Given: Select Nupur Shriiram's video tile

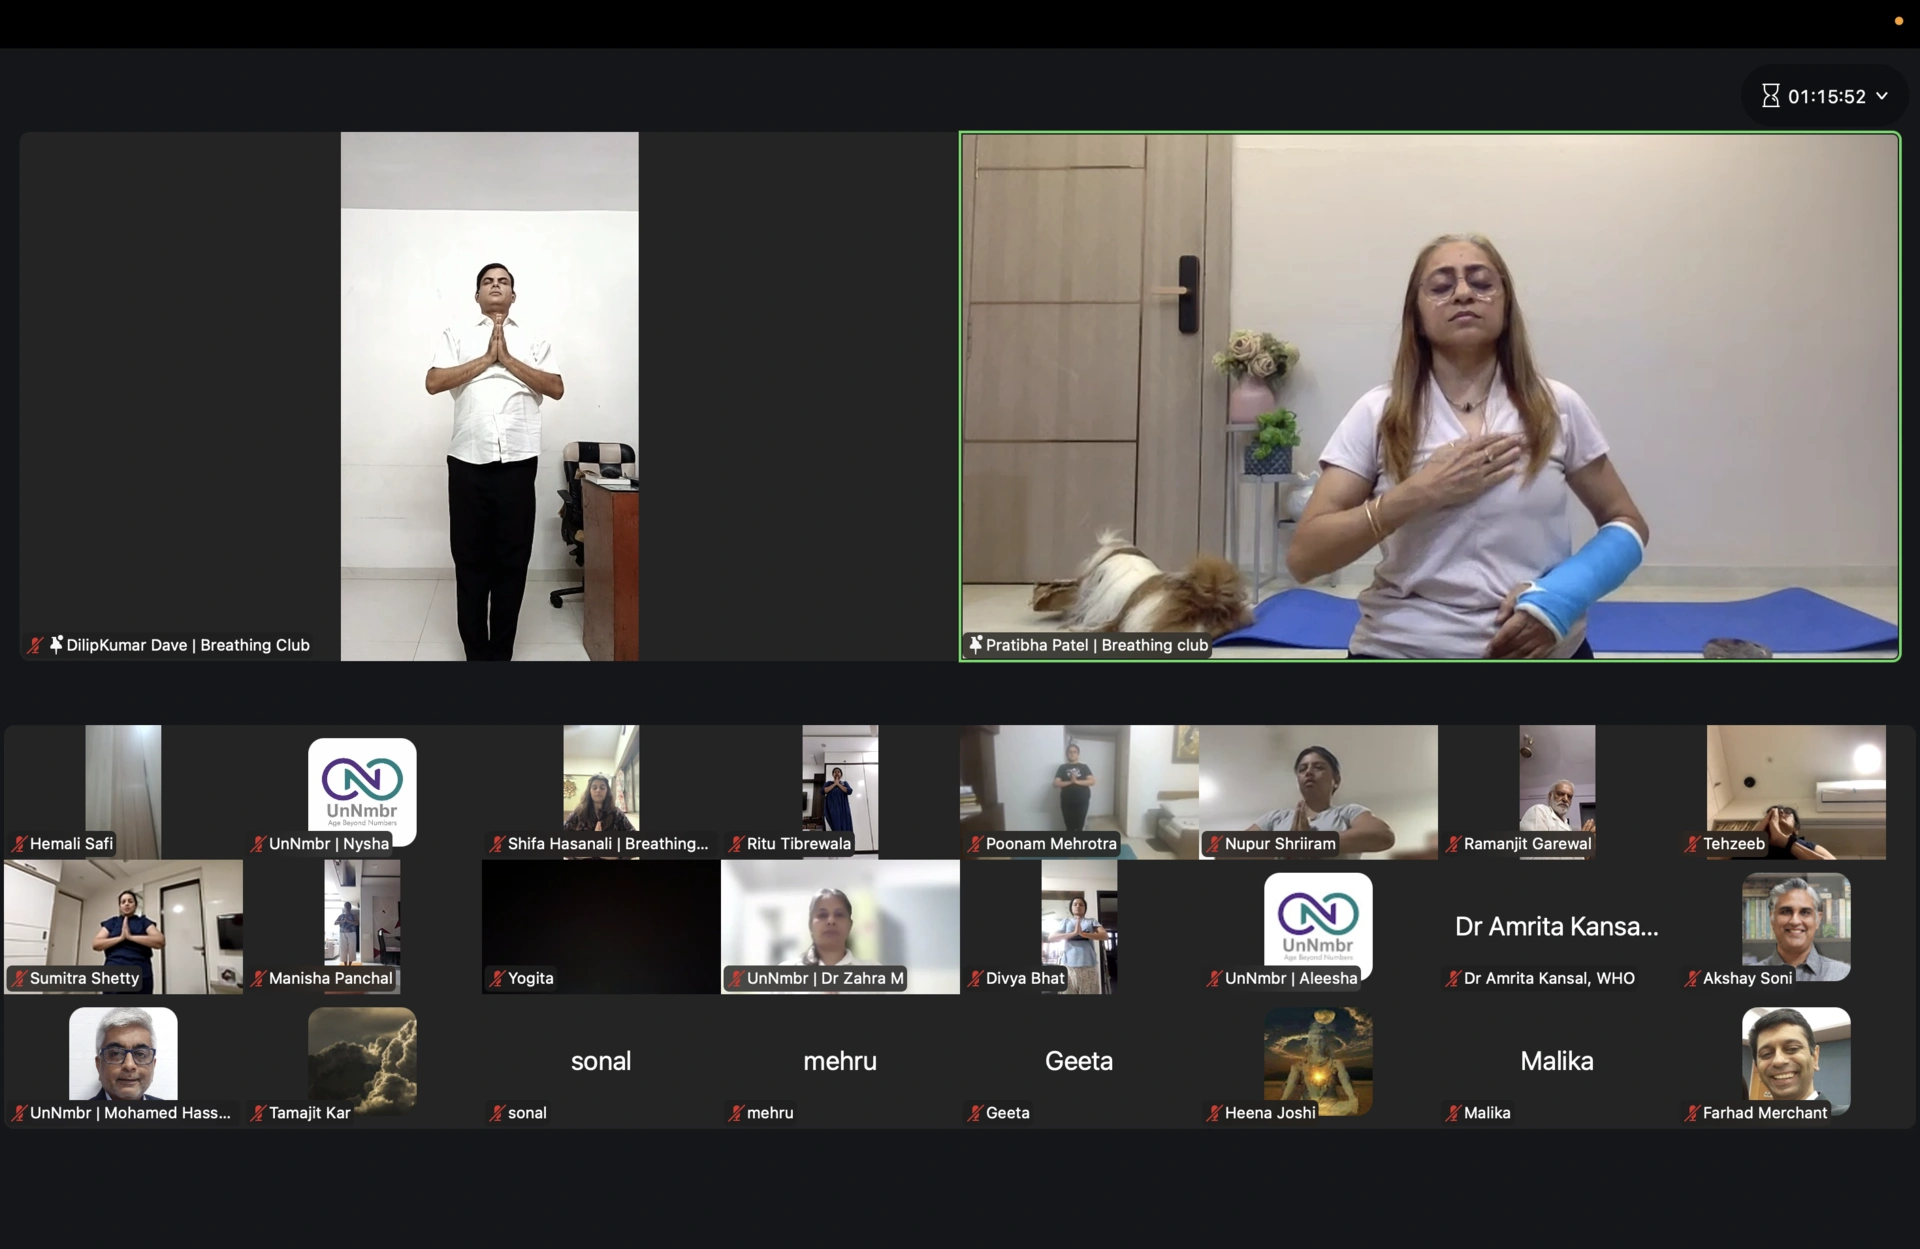Looking at the screenshot, I should 1318,792.
